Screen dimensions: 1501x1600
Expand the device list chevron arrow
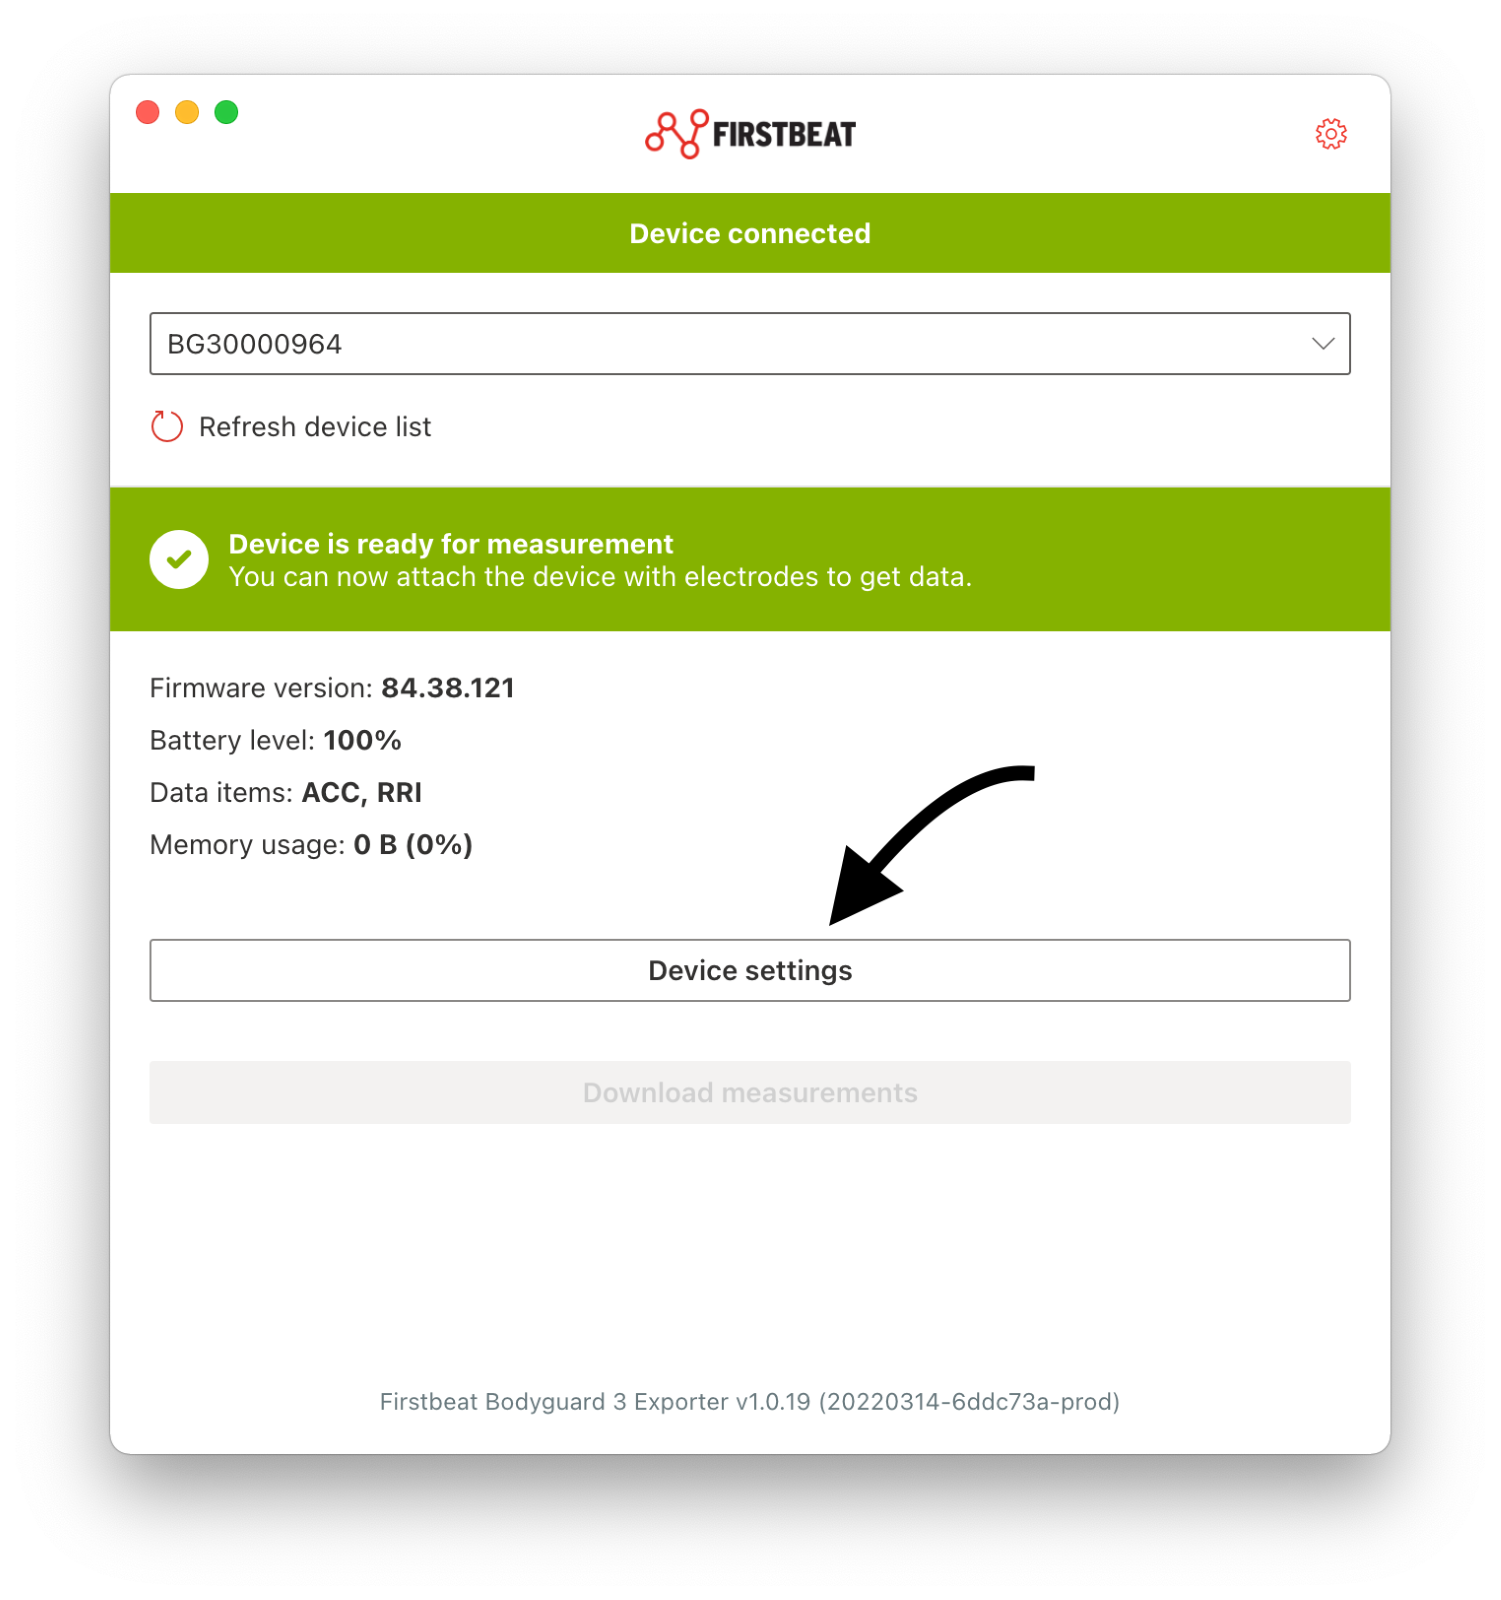click(1322, 343)
